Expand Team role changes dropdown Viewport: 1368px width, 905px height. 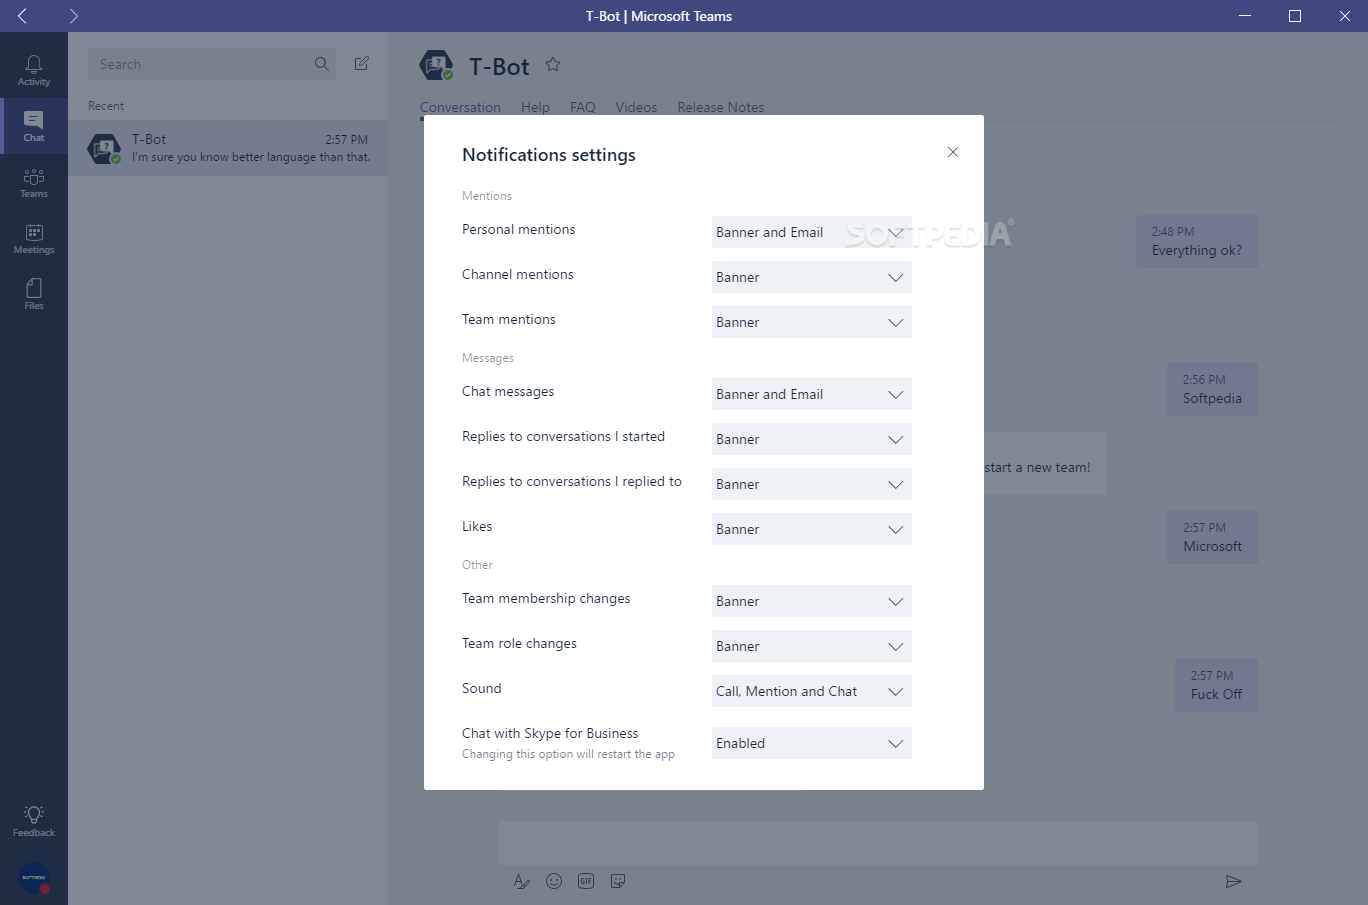(812, 646)
